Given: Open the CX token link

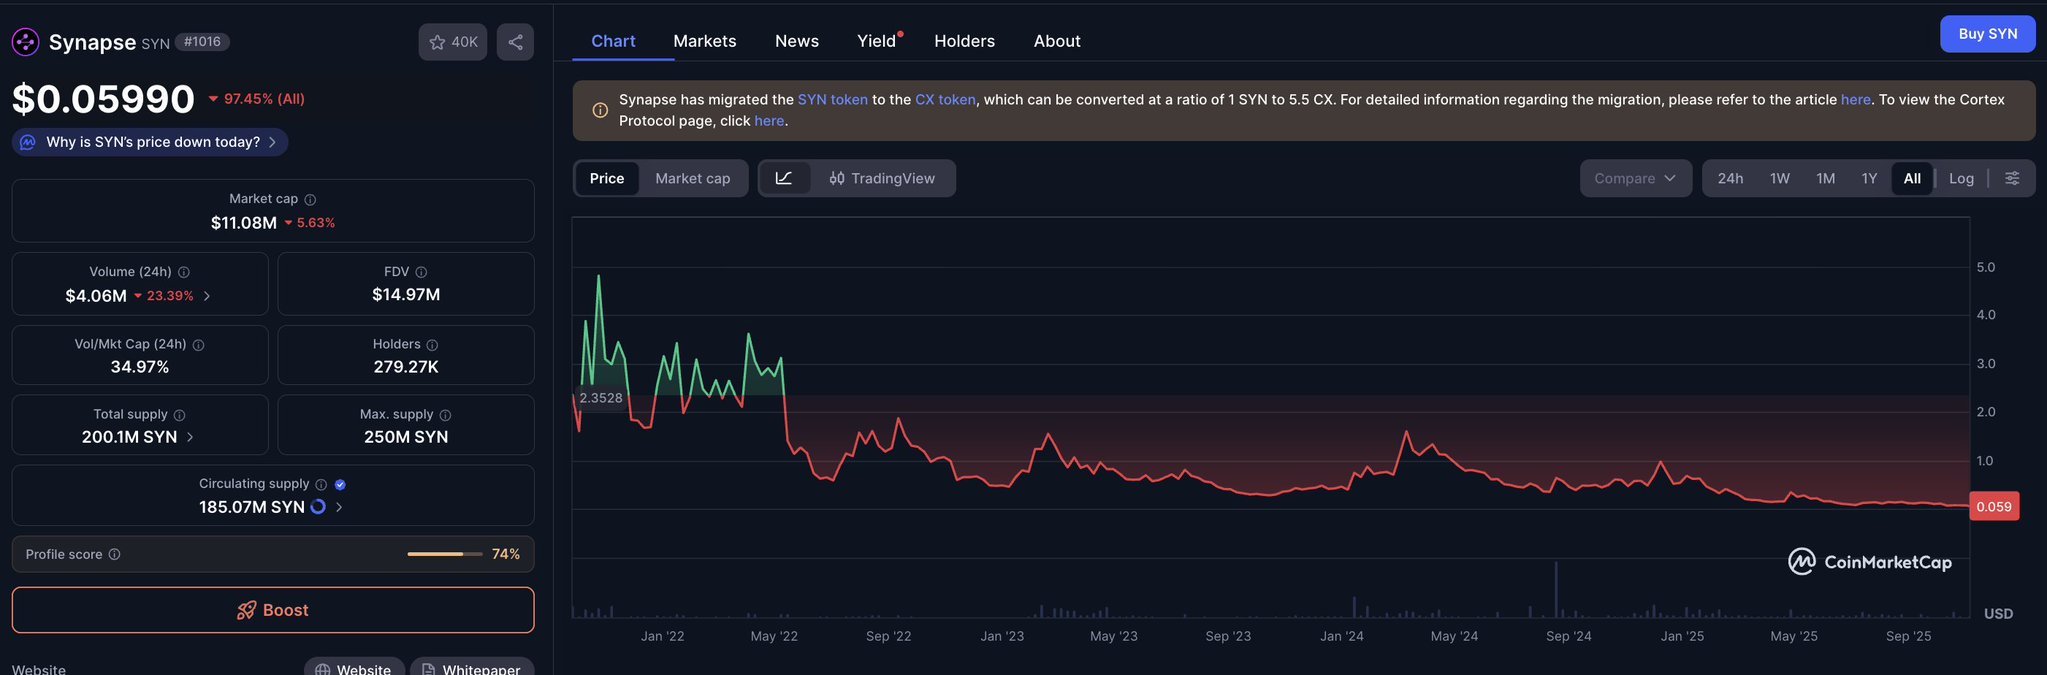Looking at the screenshot, I should (x=945, y=100).
